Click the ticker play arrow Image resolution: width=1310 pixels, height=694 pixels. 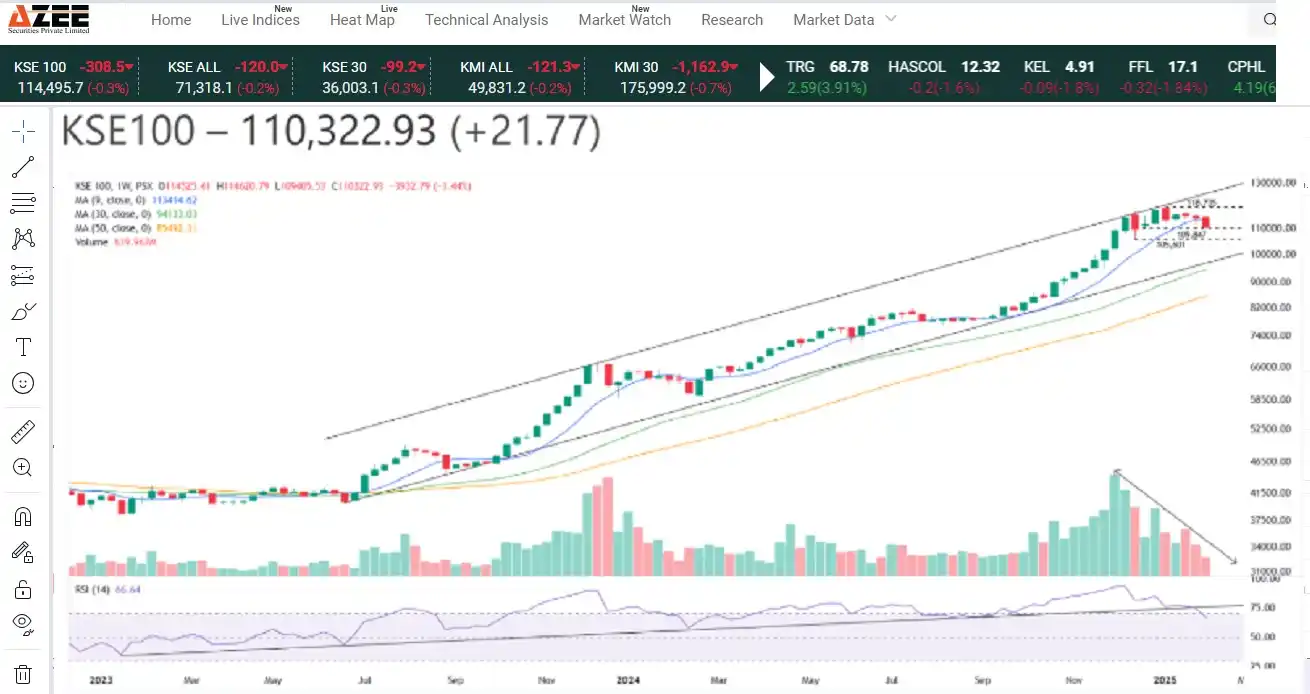pyautogui.click(x=767, y=76)
